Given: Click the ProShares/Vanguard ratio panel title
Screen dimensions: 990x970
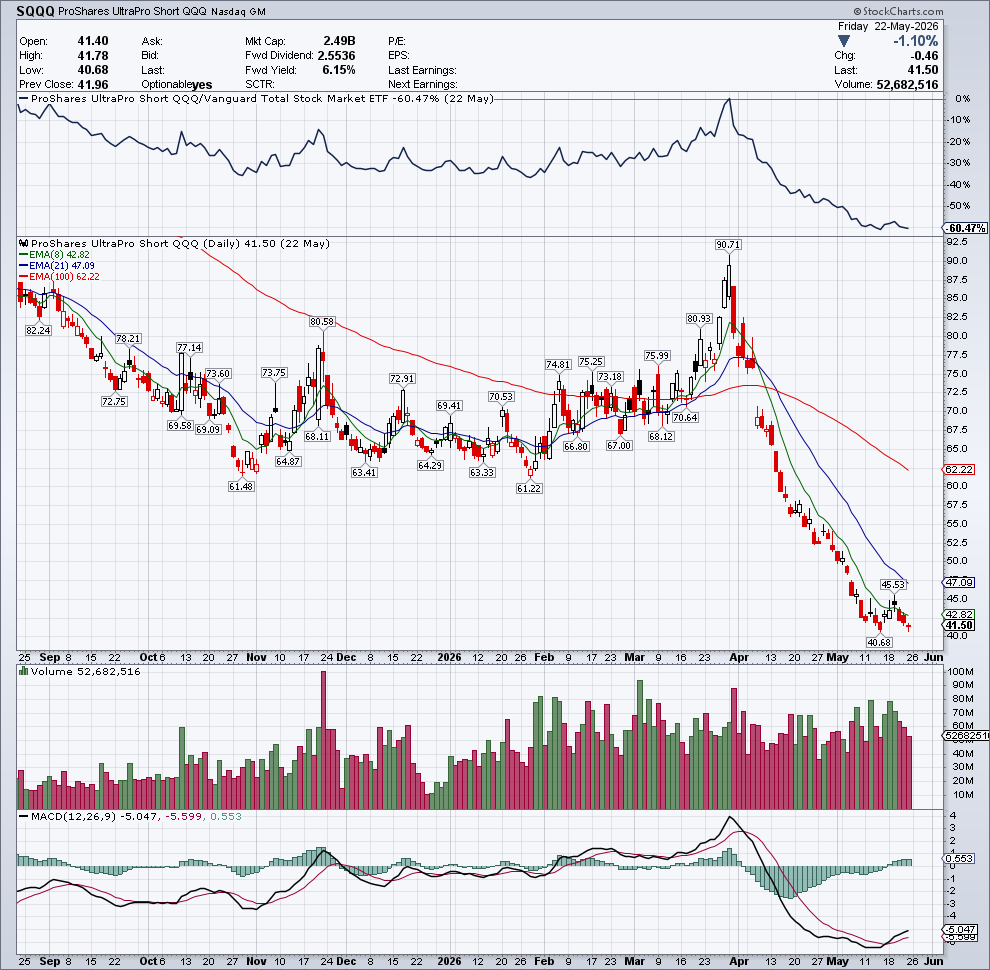Looking at the screenshot, I should tap(262, 99).
